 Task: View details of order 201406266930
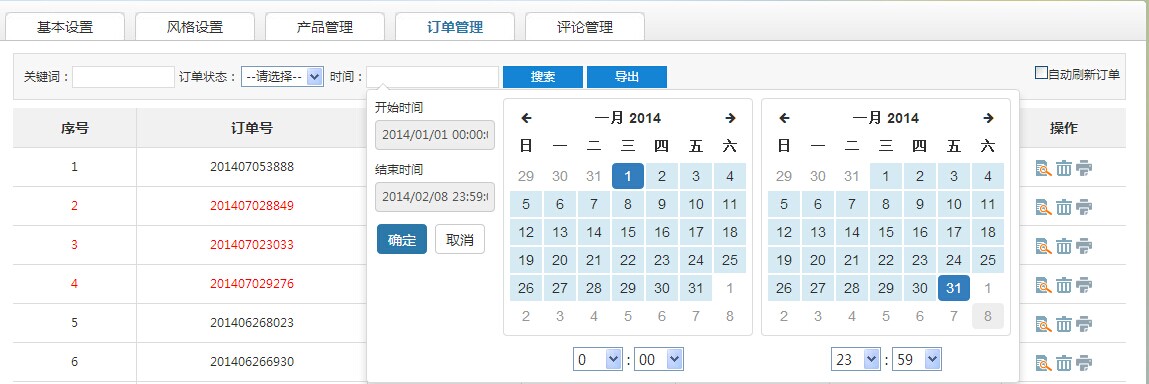tap(1044, 363)
